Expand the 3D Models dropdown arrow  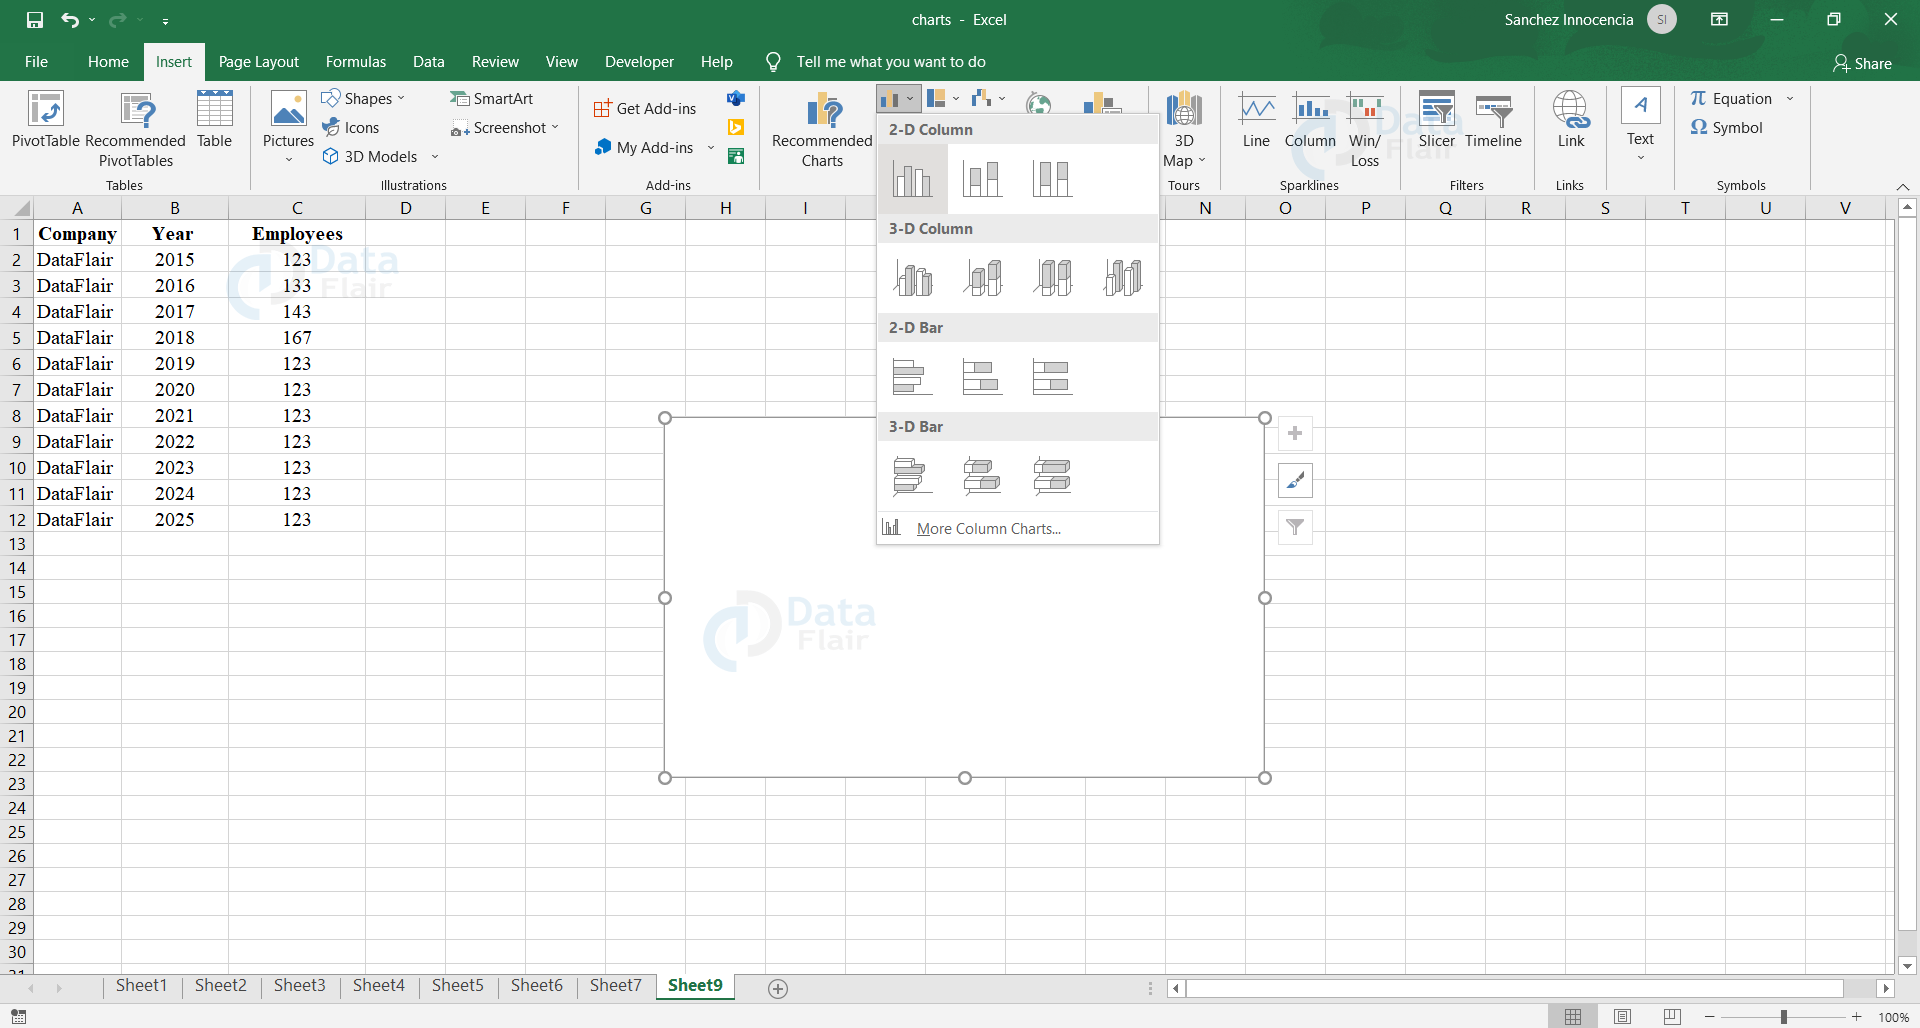click(x=435, y=156)
